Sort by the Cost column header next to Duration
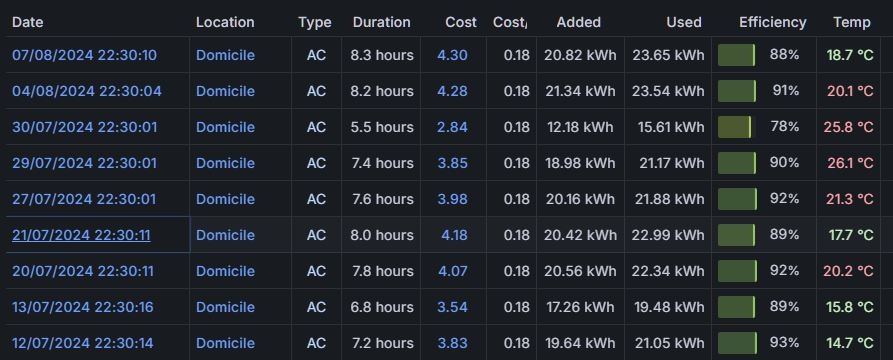 pos(461,22)
